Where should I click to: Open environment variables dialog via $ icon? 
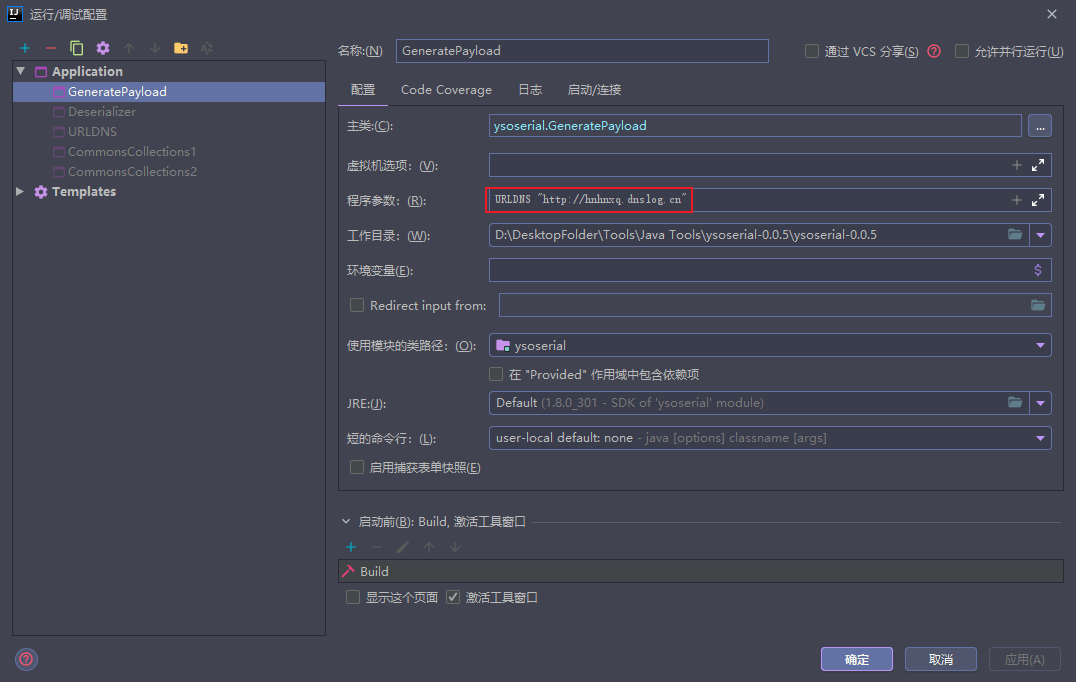coord(1038,269)
